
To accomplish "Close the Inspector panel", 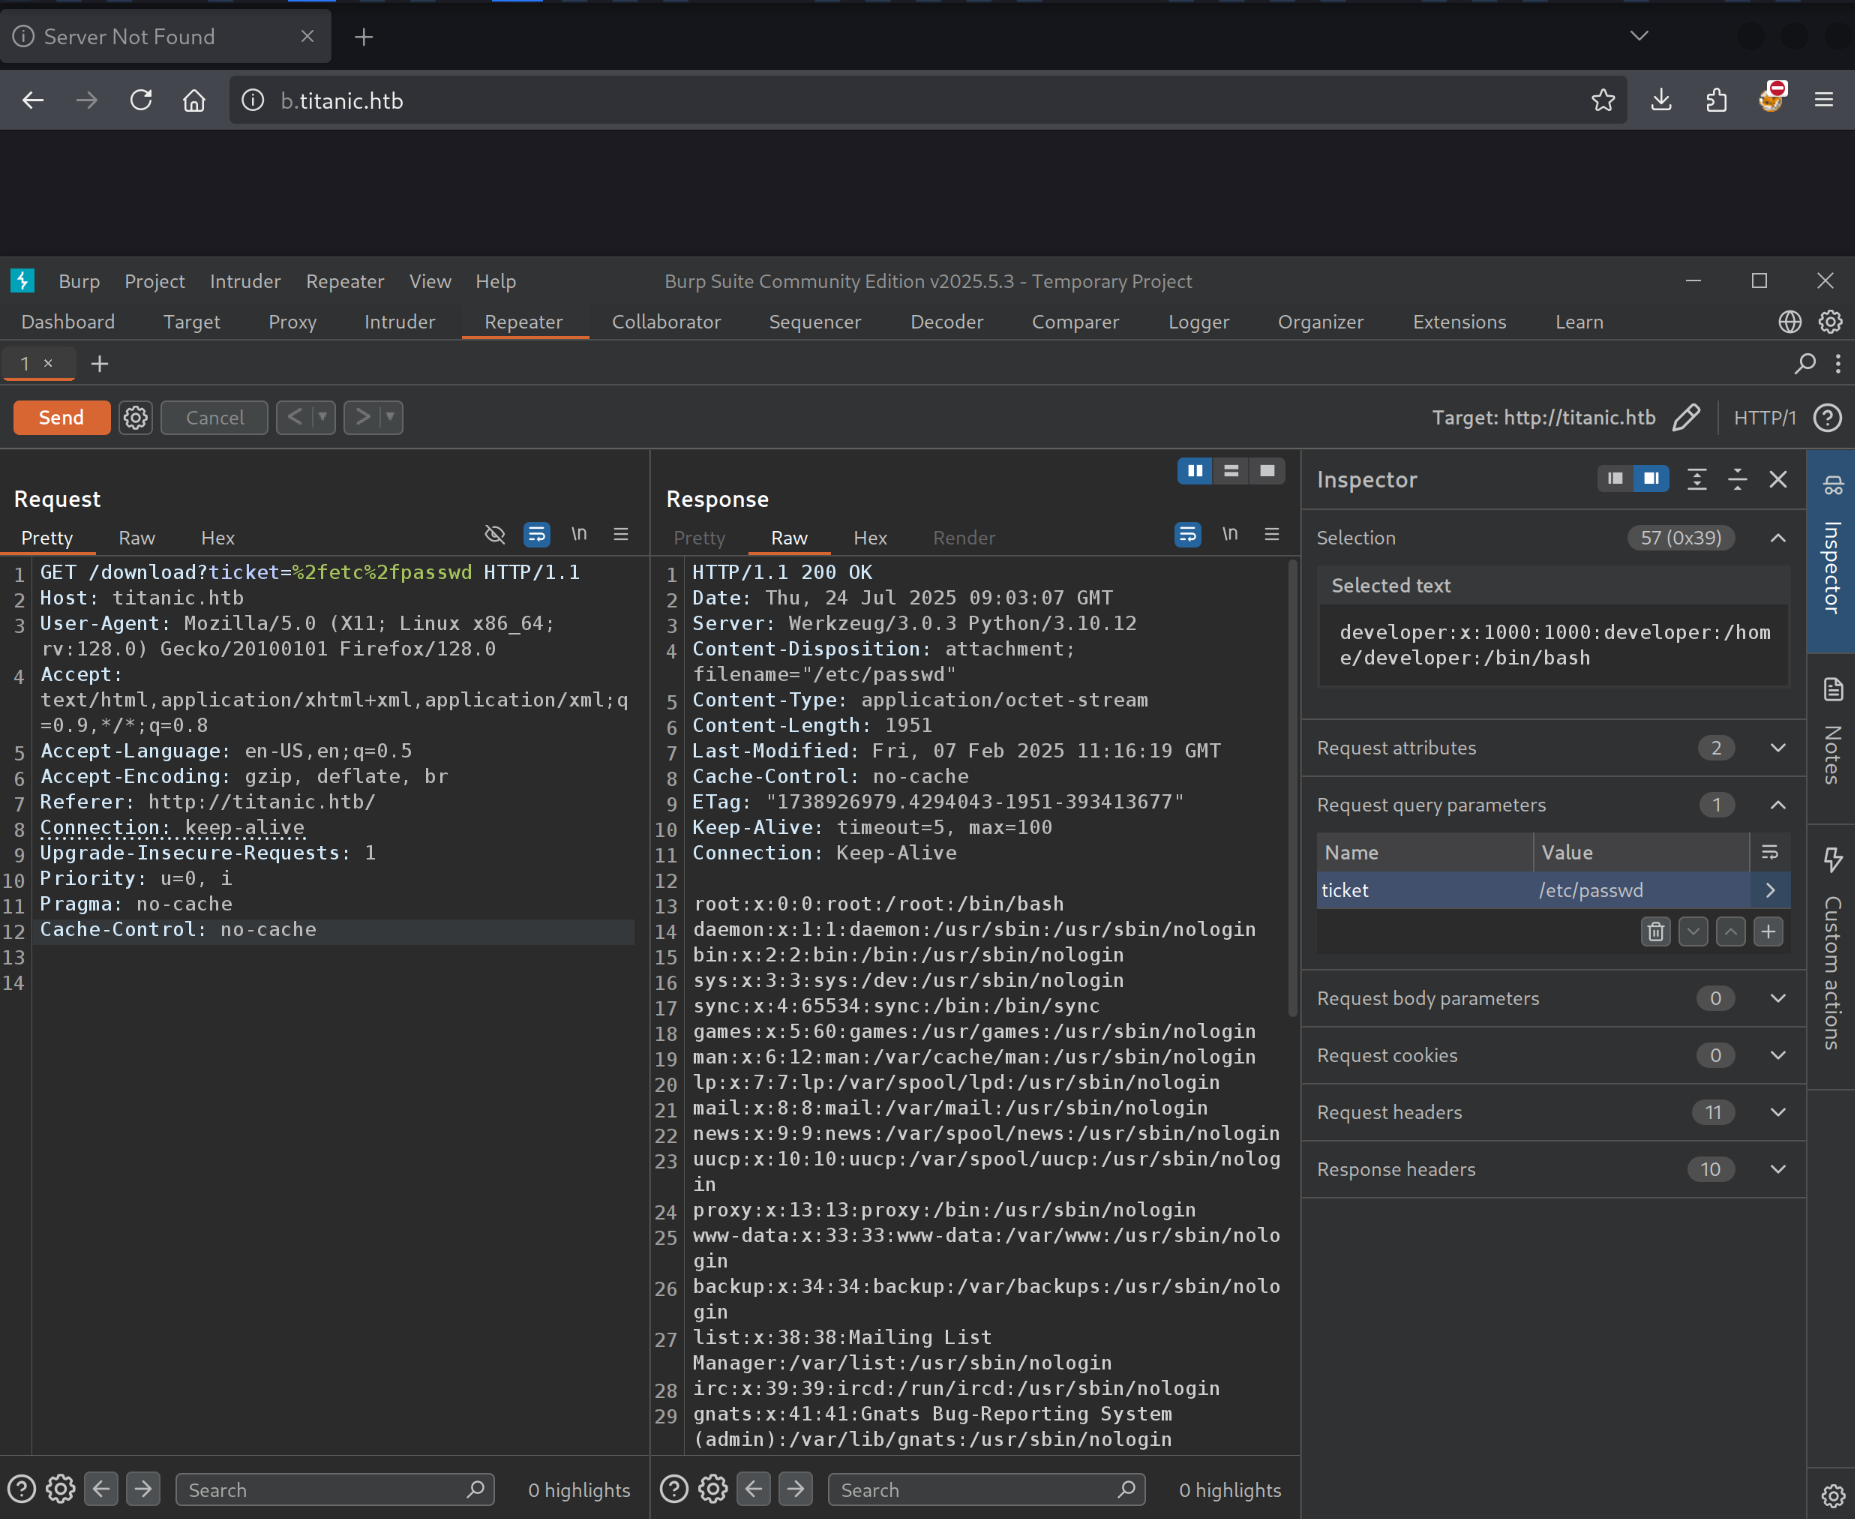I will click(x=1778, y=479).
